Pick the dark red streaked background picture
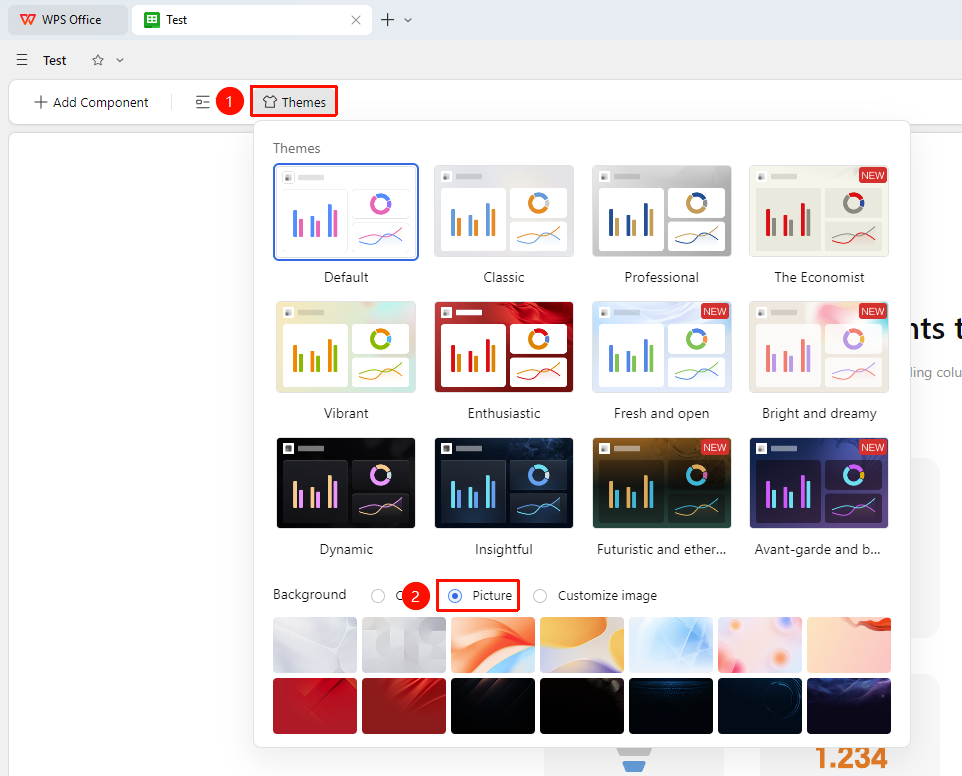This screenshot has width=962, height=776. point(404,705)
